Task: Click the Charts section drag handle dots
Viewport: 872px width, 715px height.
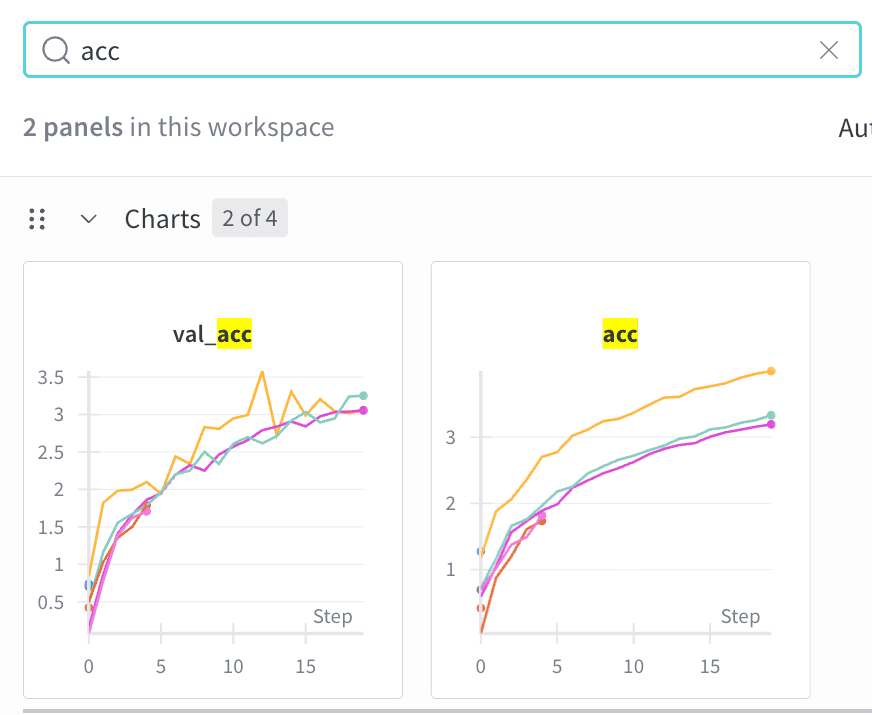Action: [37, 219]
